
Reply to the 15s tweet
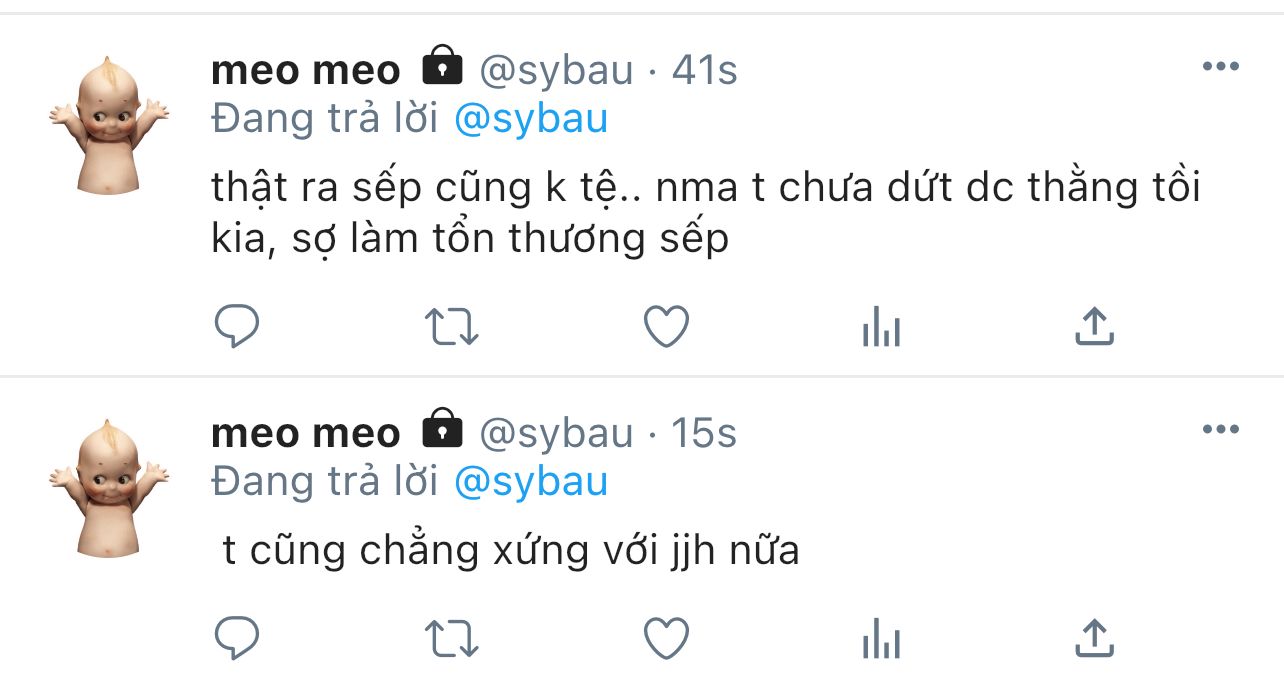[237, 638]
